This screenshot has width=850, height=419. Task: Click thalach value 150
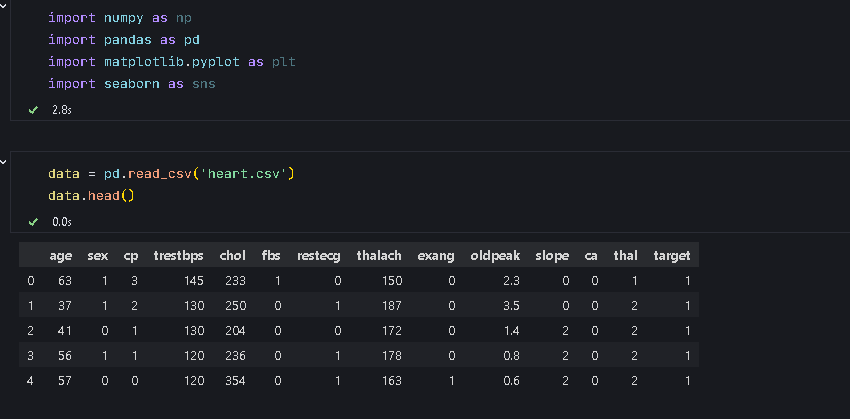point(391,281)
